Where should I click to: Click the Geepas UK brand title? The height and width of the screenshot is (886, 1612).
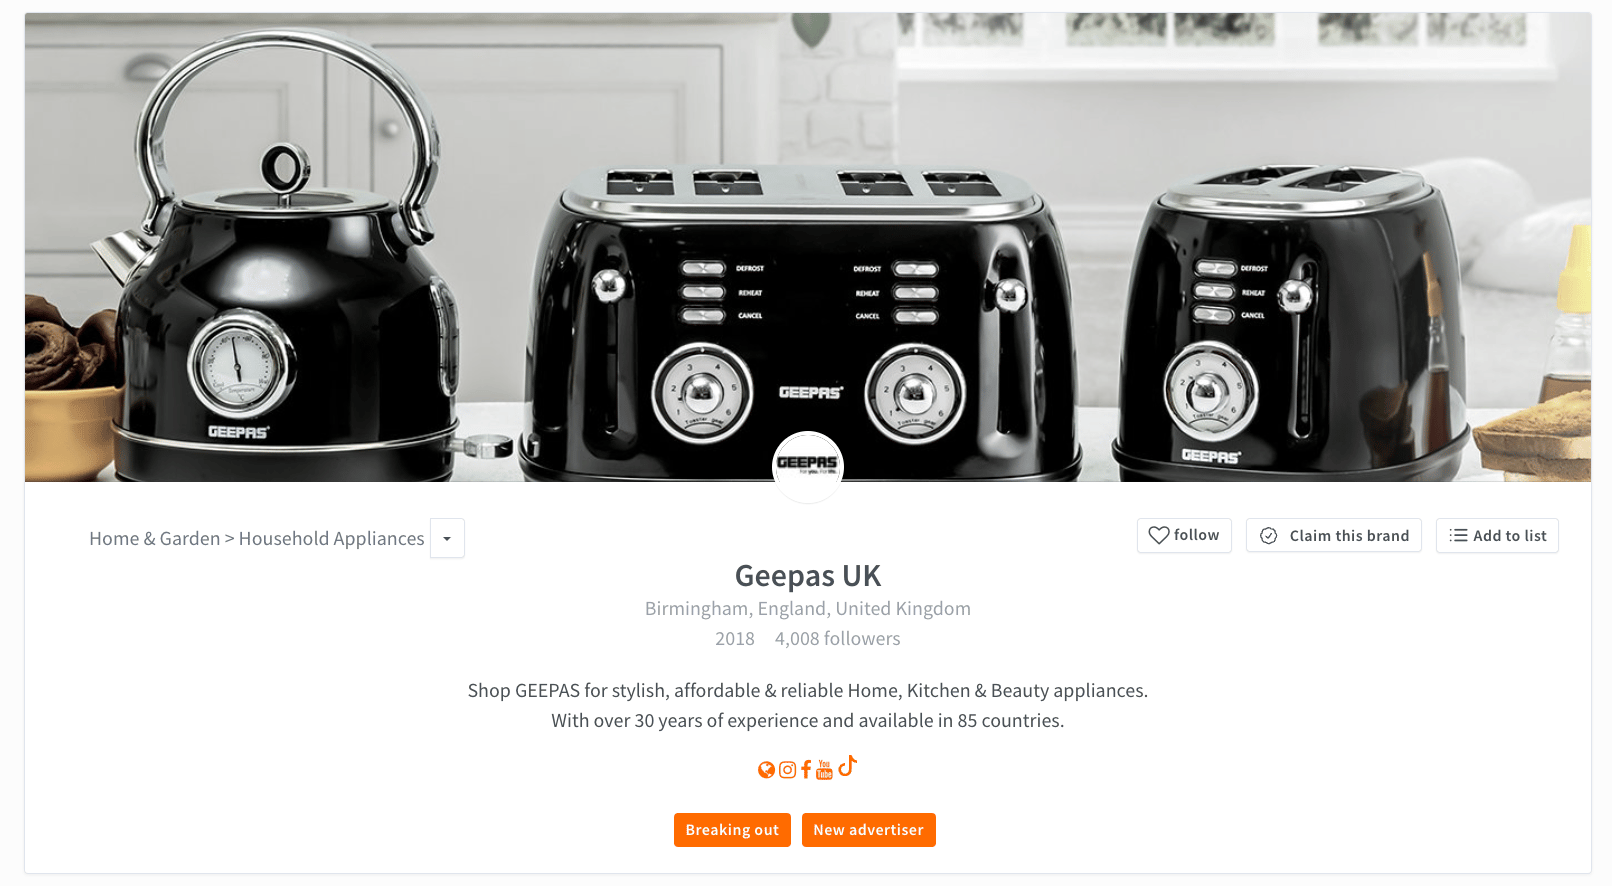[x=808, y=576]
